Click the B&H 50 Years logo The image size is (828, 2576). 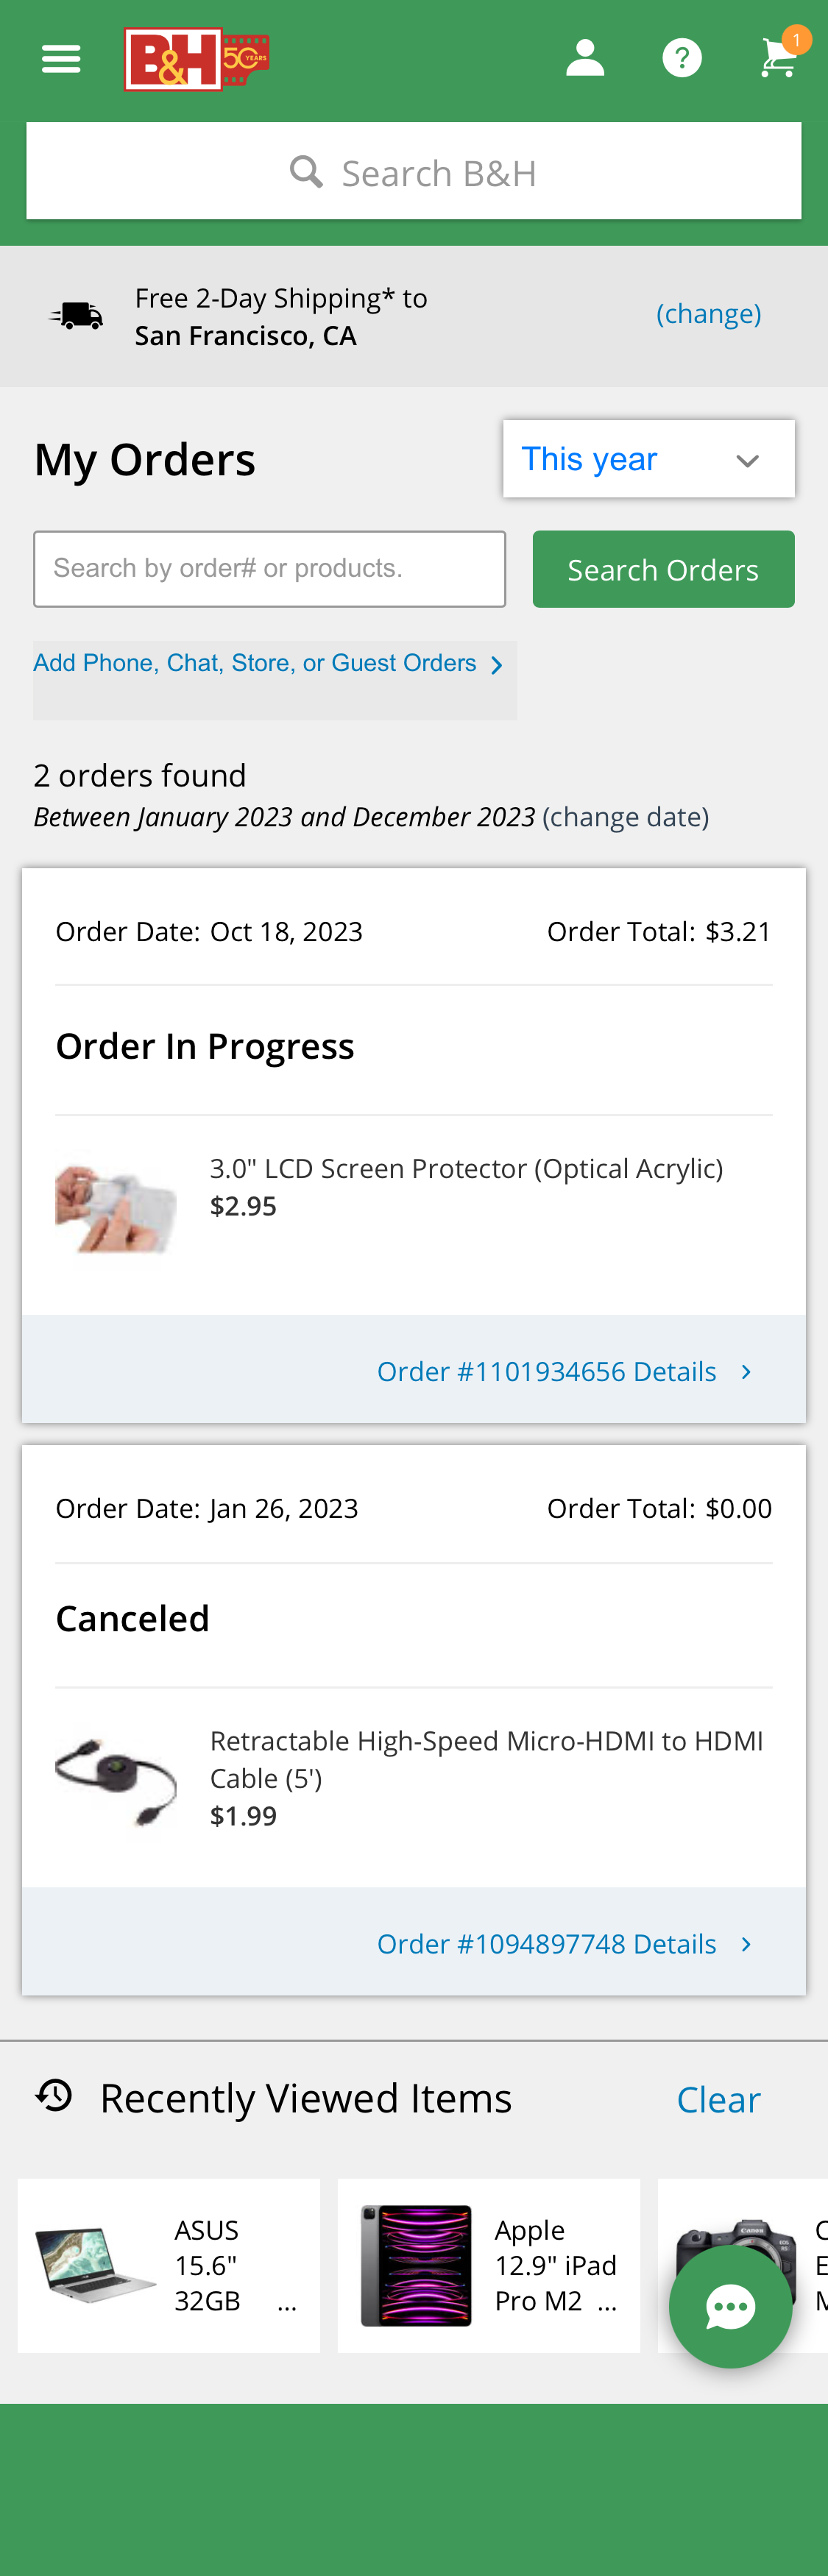196,58
